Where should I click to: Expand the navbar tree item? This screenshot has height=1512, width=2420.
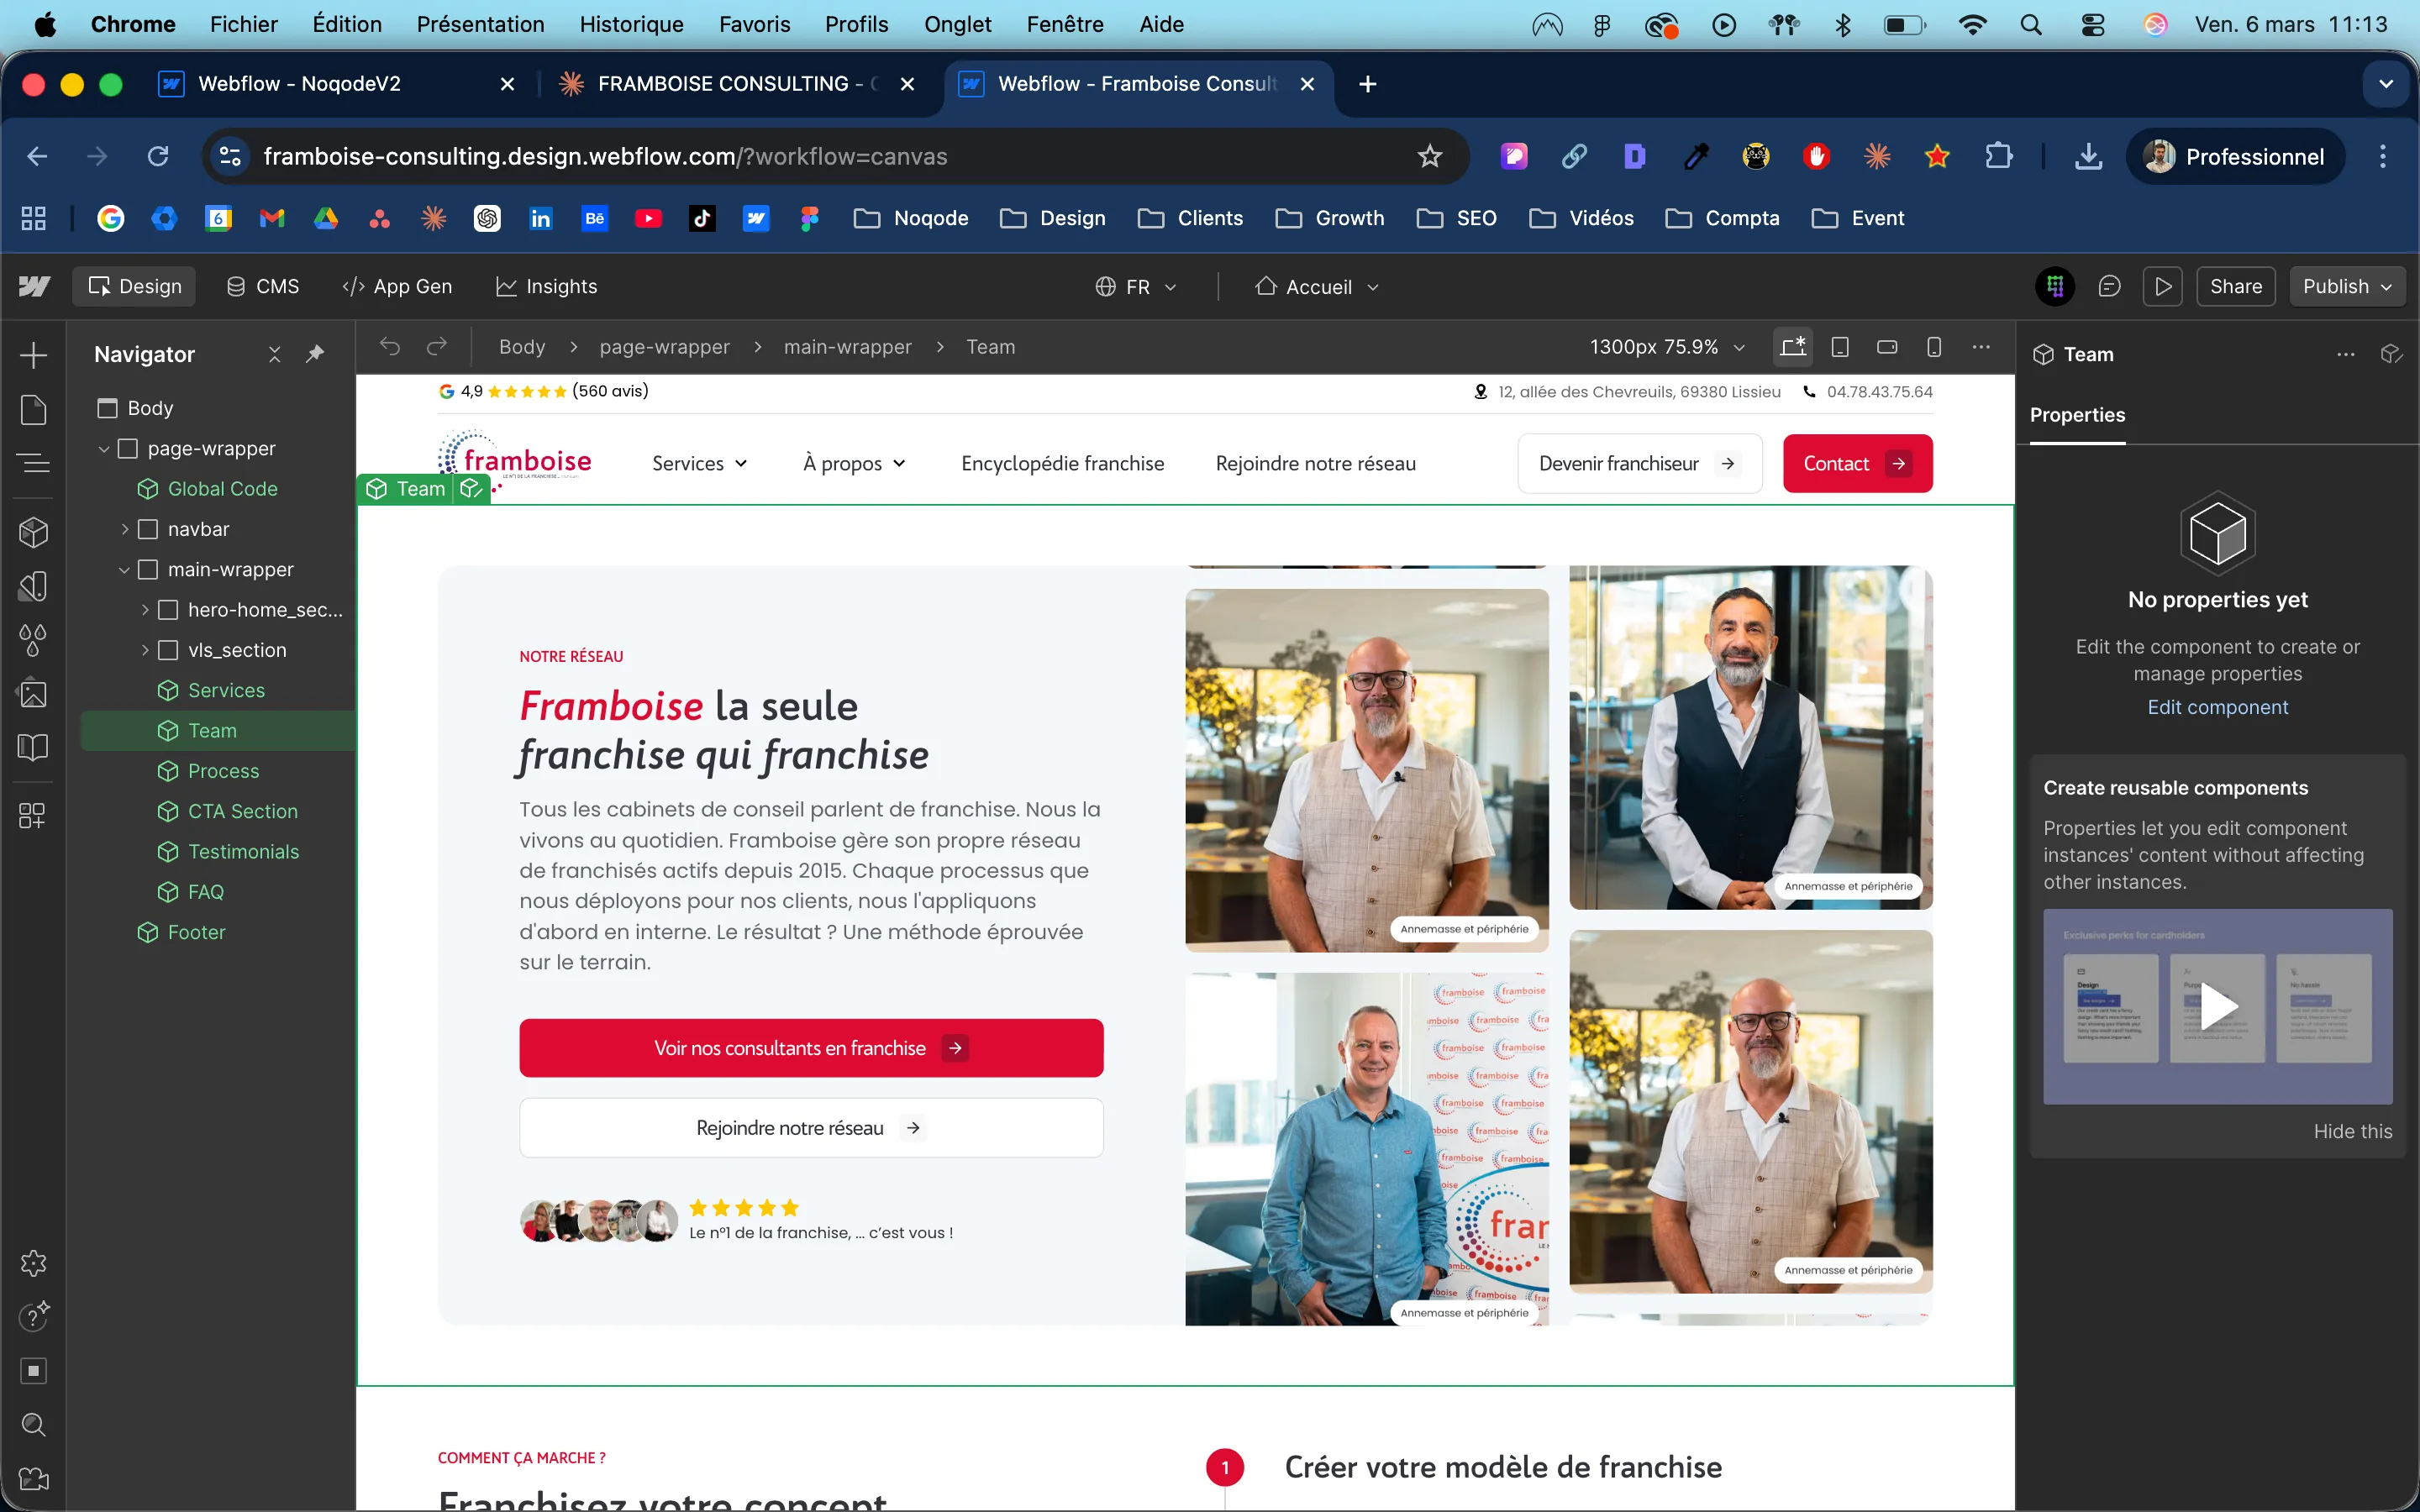click(x=125, y=529)
